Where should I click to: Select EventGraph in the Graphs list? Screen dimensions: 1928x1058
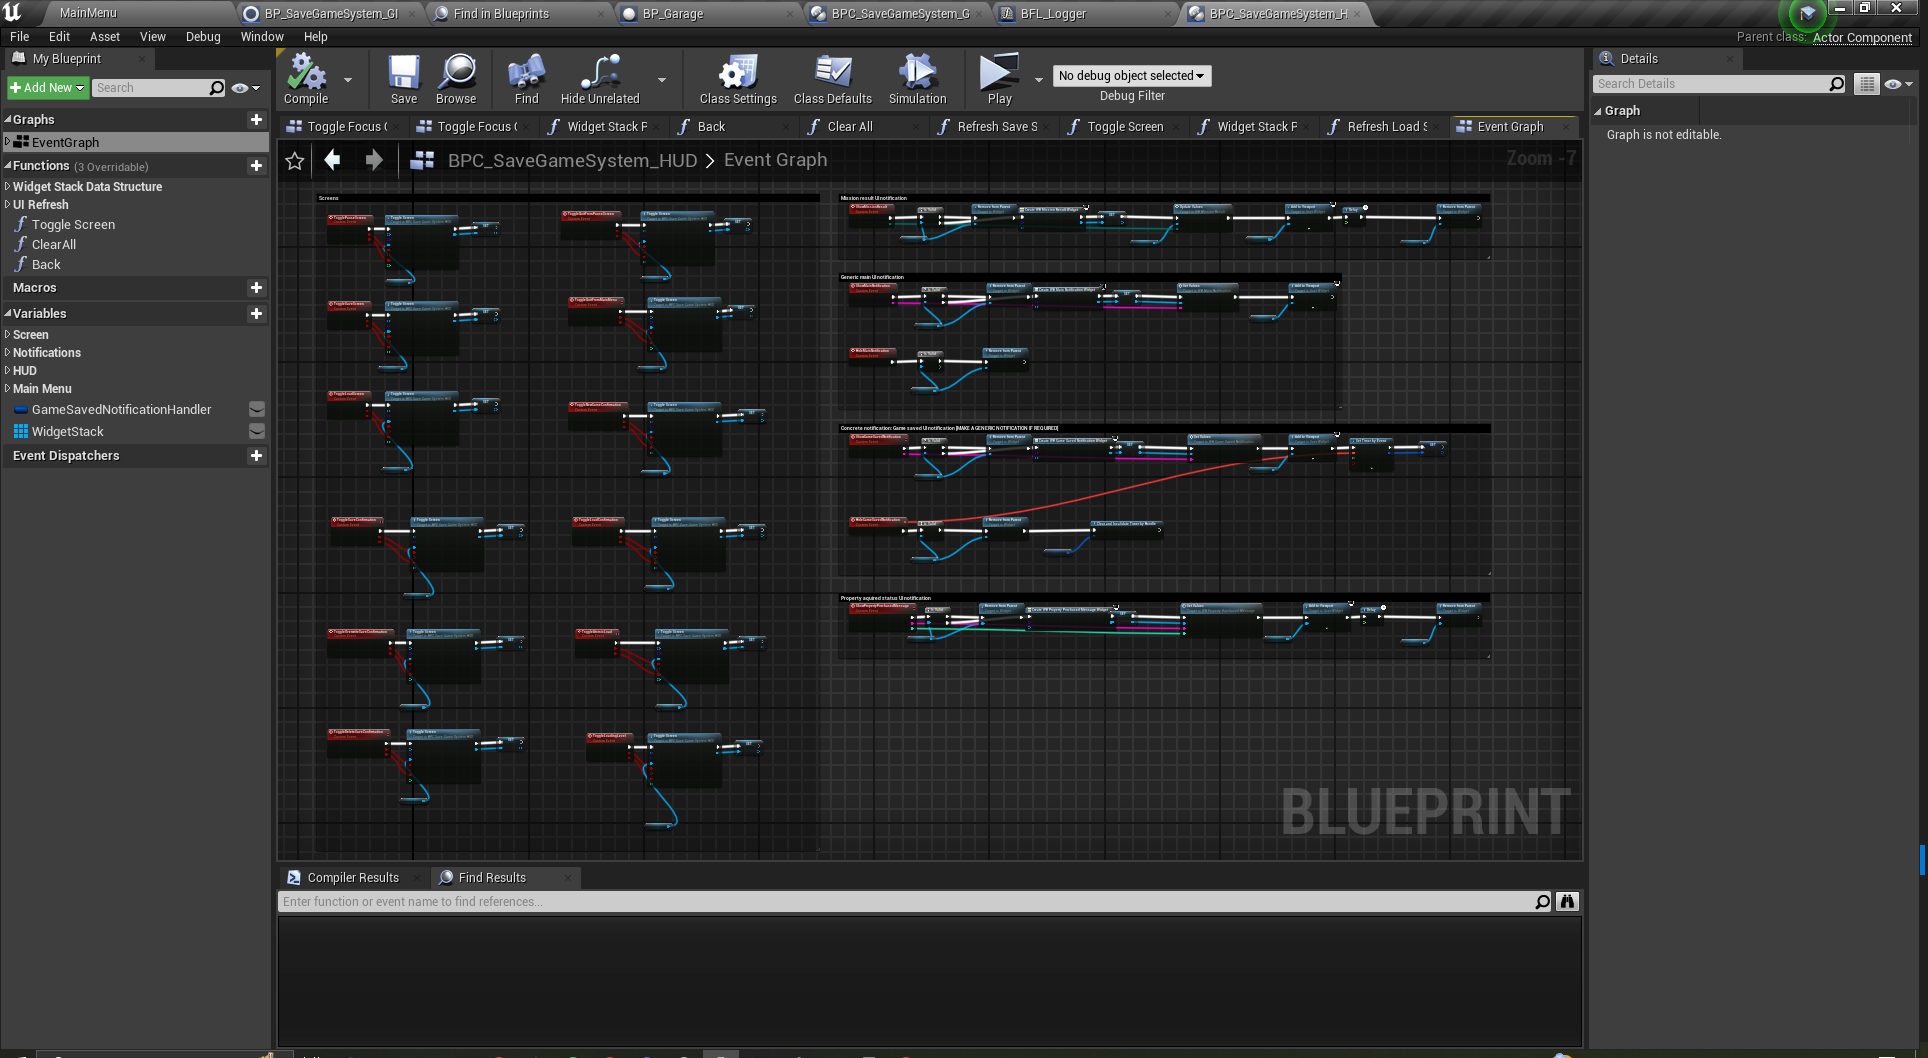click(x=135, y=142)
